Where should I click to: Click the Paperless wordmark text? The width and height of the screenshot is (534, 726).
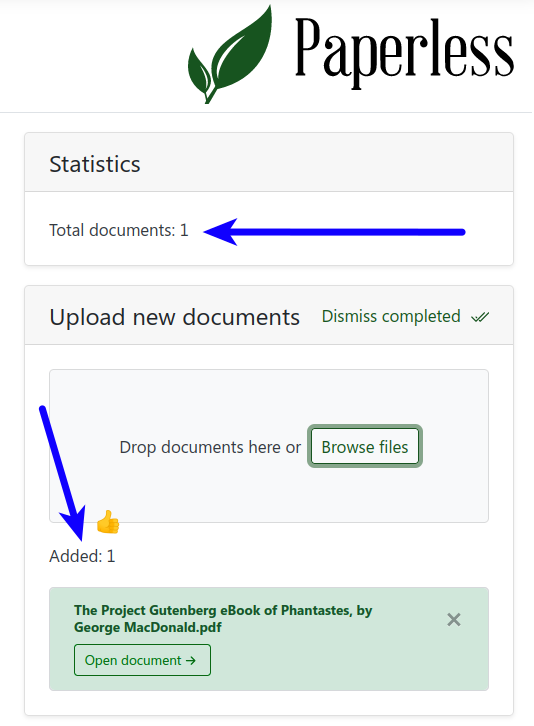pyautogui.click(x=404, y=52)
